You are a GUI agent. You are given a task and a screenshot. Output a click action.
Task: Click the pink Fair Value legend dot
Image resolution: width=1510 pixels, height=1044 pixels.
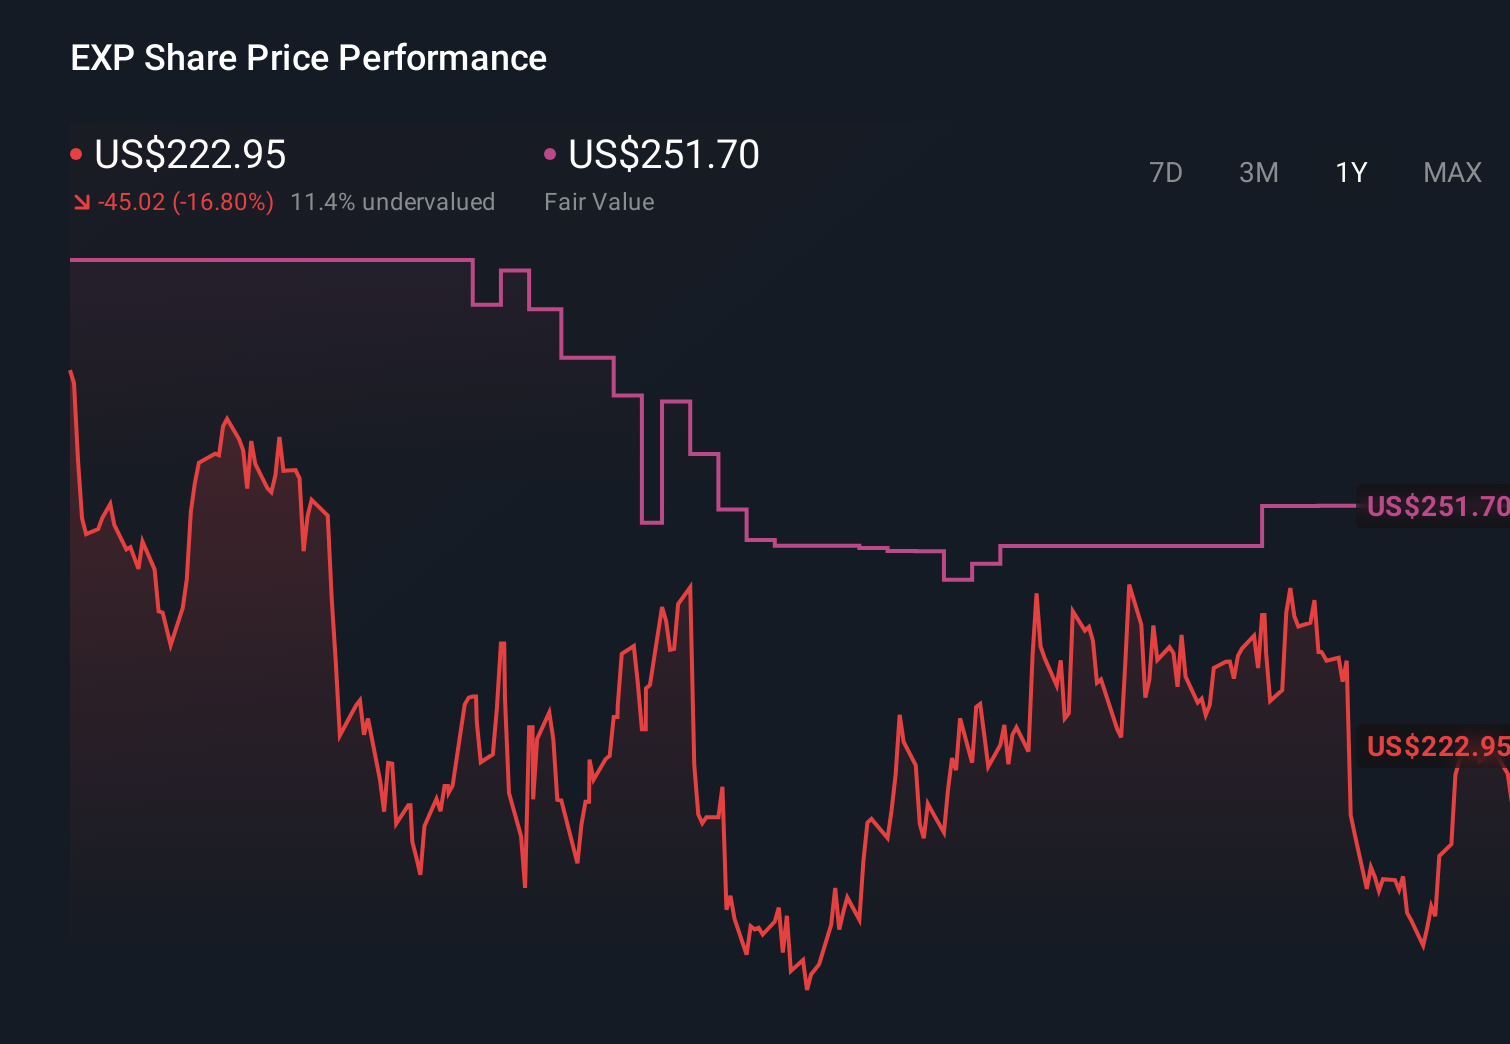pos(549,152)
